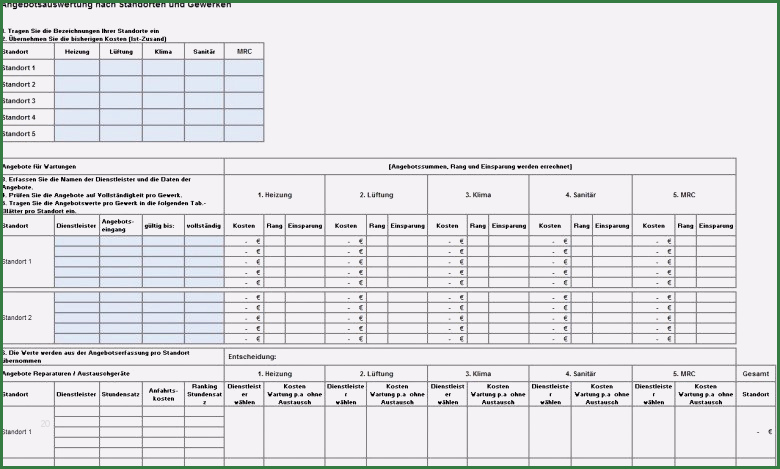Select the Lüftung cell for Standort 2
780x469 pixels.
(120, 84)
